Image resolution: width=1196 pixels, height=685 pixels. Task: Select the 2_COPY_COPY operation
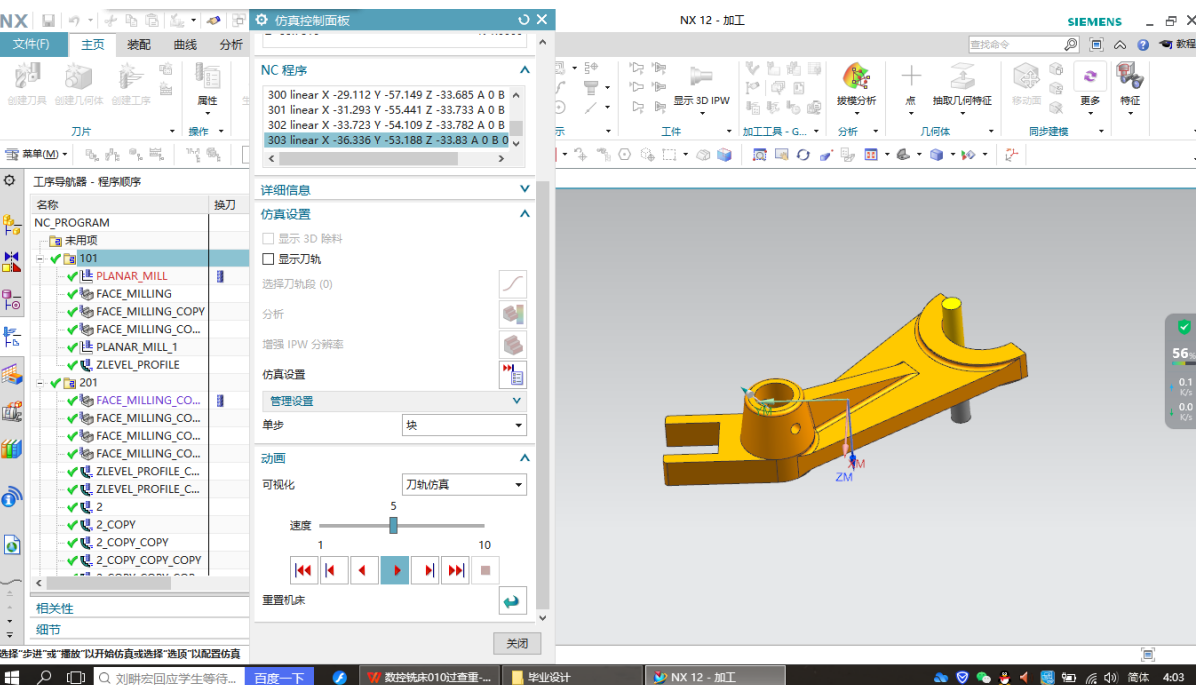132,542
